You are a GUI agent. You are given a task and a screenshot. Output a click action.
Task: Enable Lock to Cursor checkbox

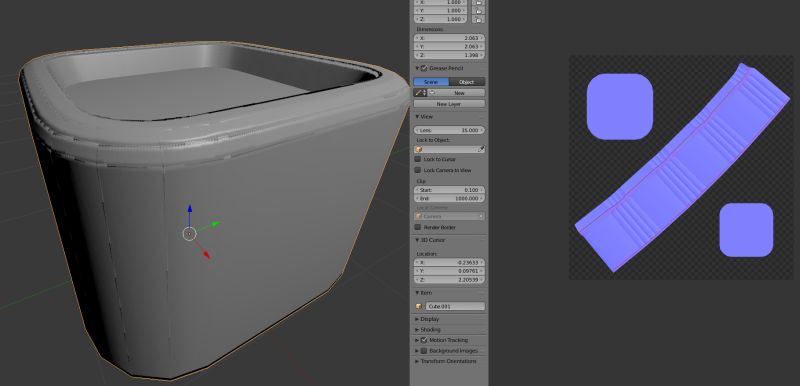(418, 160)
